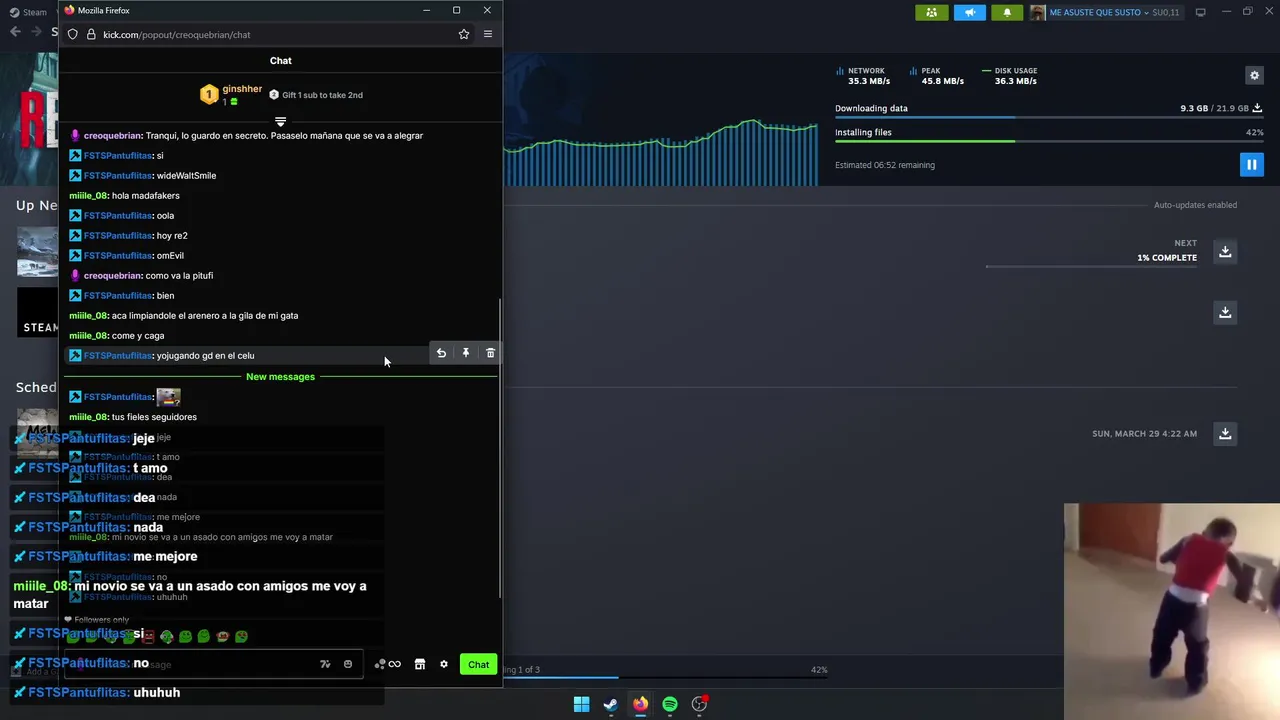
Task: Open the emoji picker in chat input
Action: pos(348,664)
